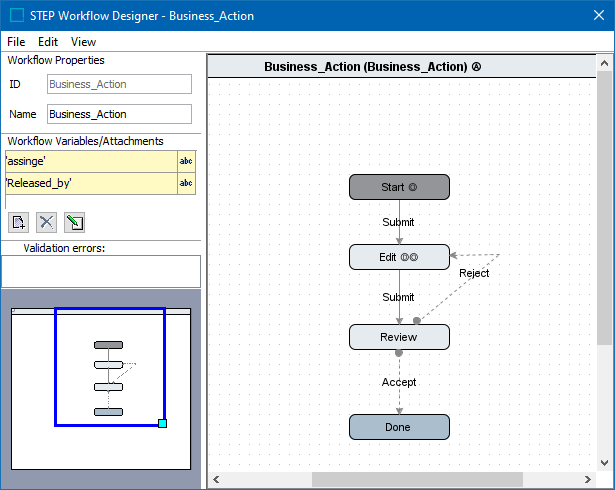The height and width of the screenshot is (490, 615).
Task: Click the abc type icon for 'Released_by'
Action: (186, 183)
